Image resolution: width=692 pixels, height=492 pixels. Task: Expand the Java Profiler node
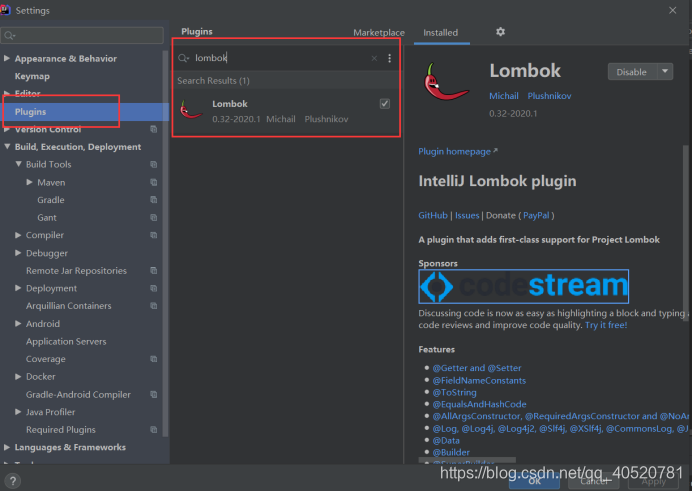[18, 412]
